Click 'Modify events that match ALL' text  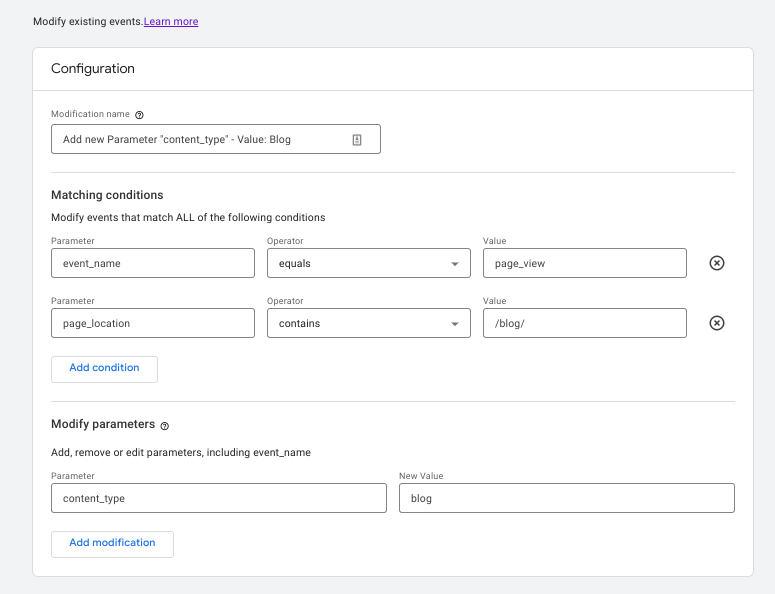(x=188, y=217)
